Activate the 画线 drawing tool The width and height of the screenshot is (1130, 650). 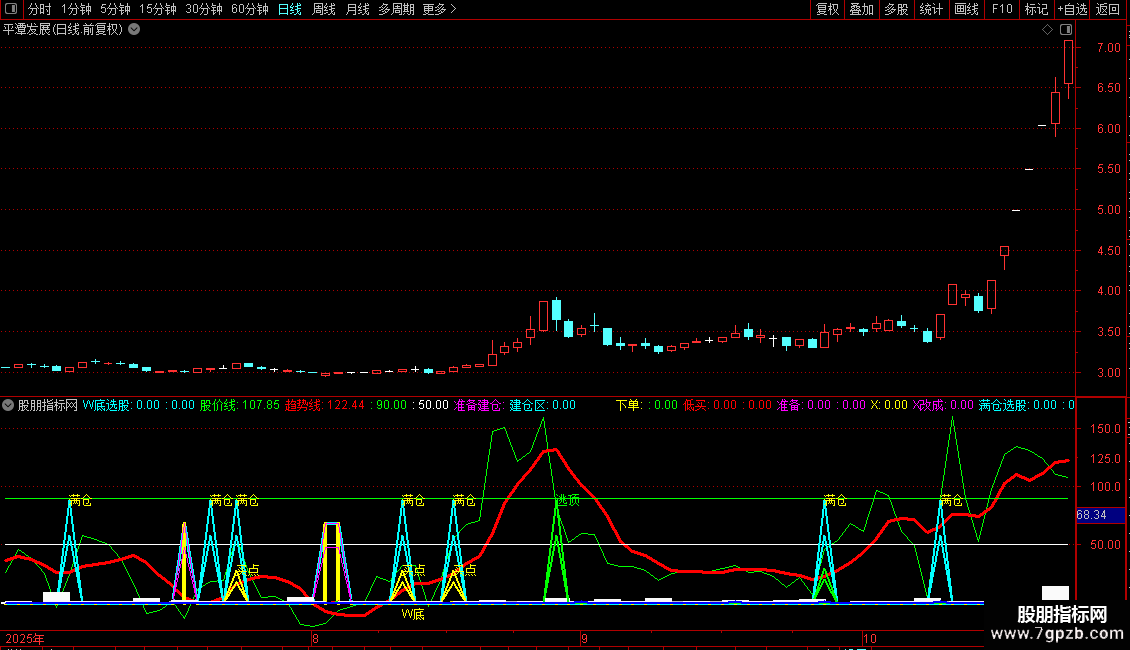tap(966, 9)
